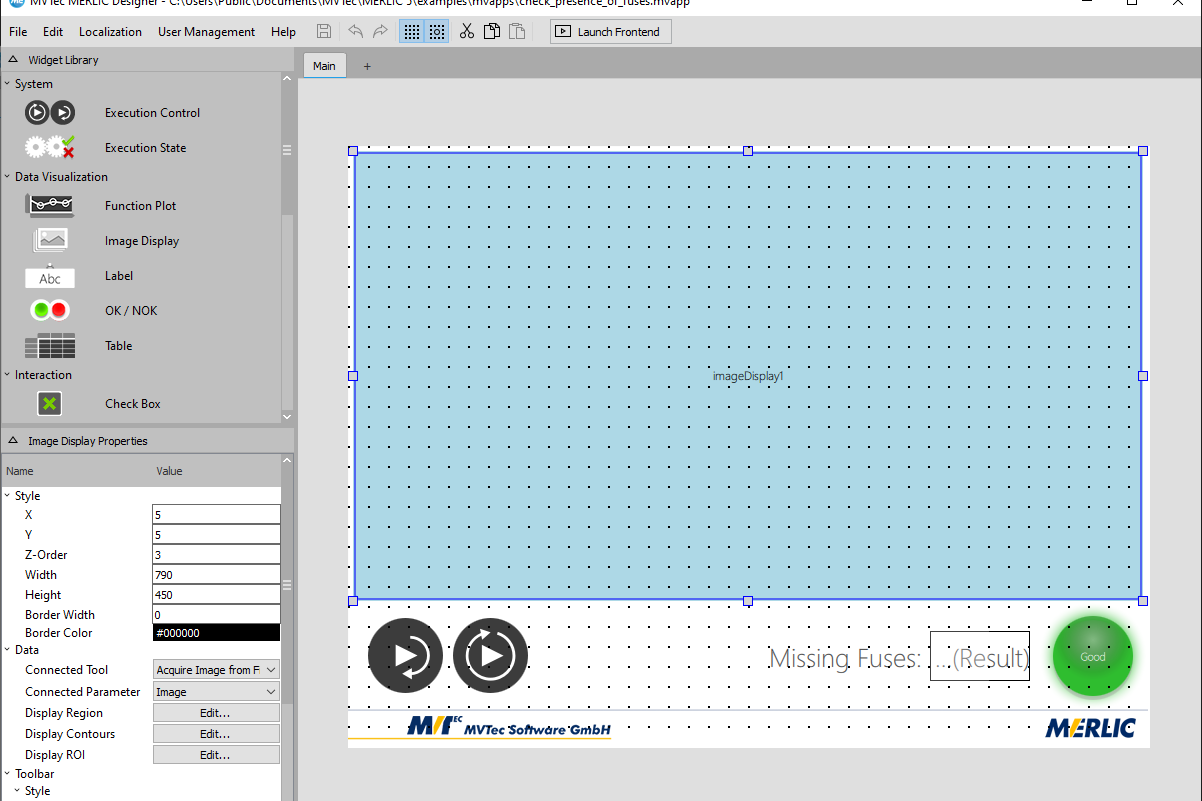Click the Border Color black swatch
Screen dimensions: 1202x801
[x=216, y=633]
